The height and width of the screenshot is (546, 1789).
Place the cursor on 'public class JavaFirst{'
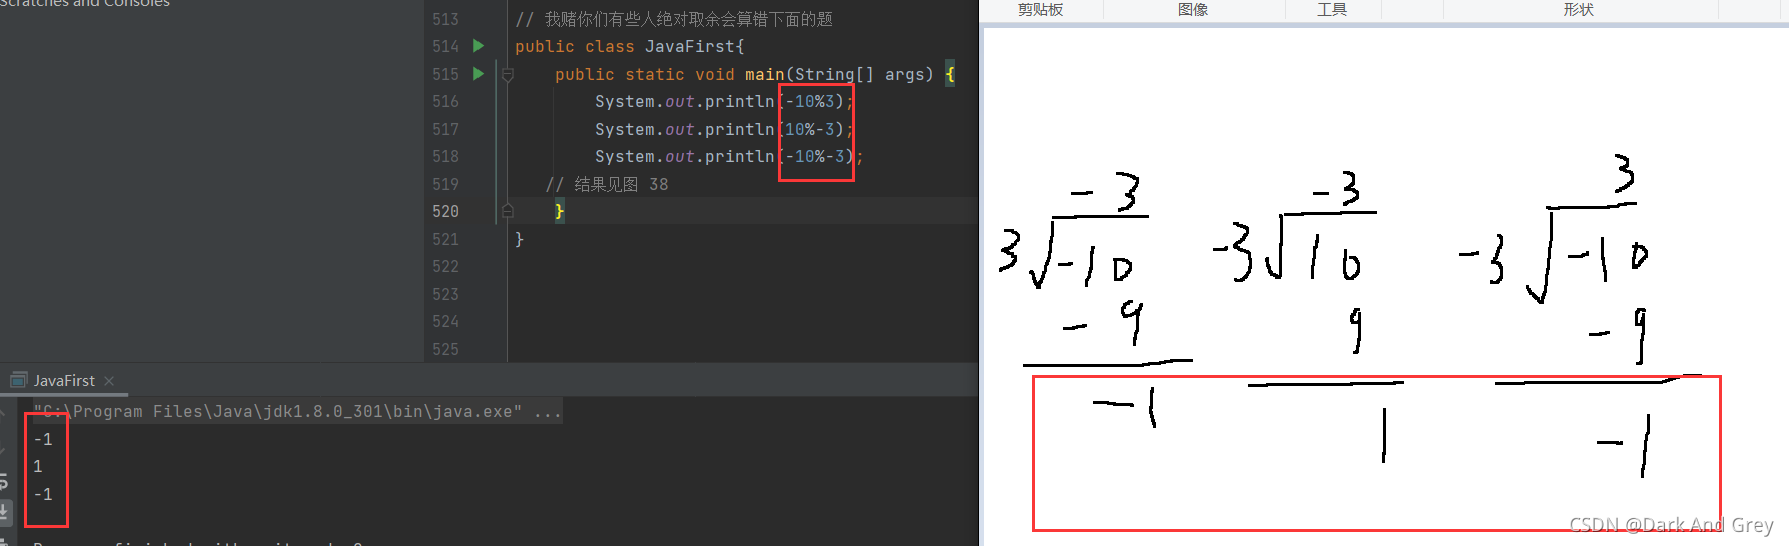629,46
